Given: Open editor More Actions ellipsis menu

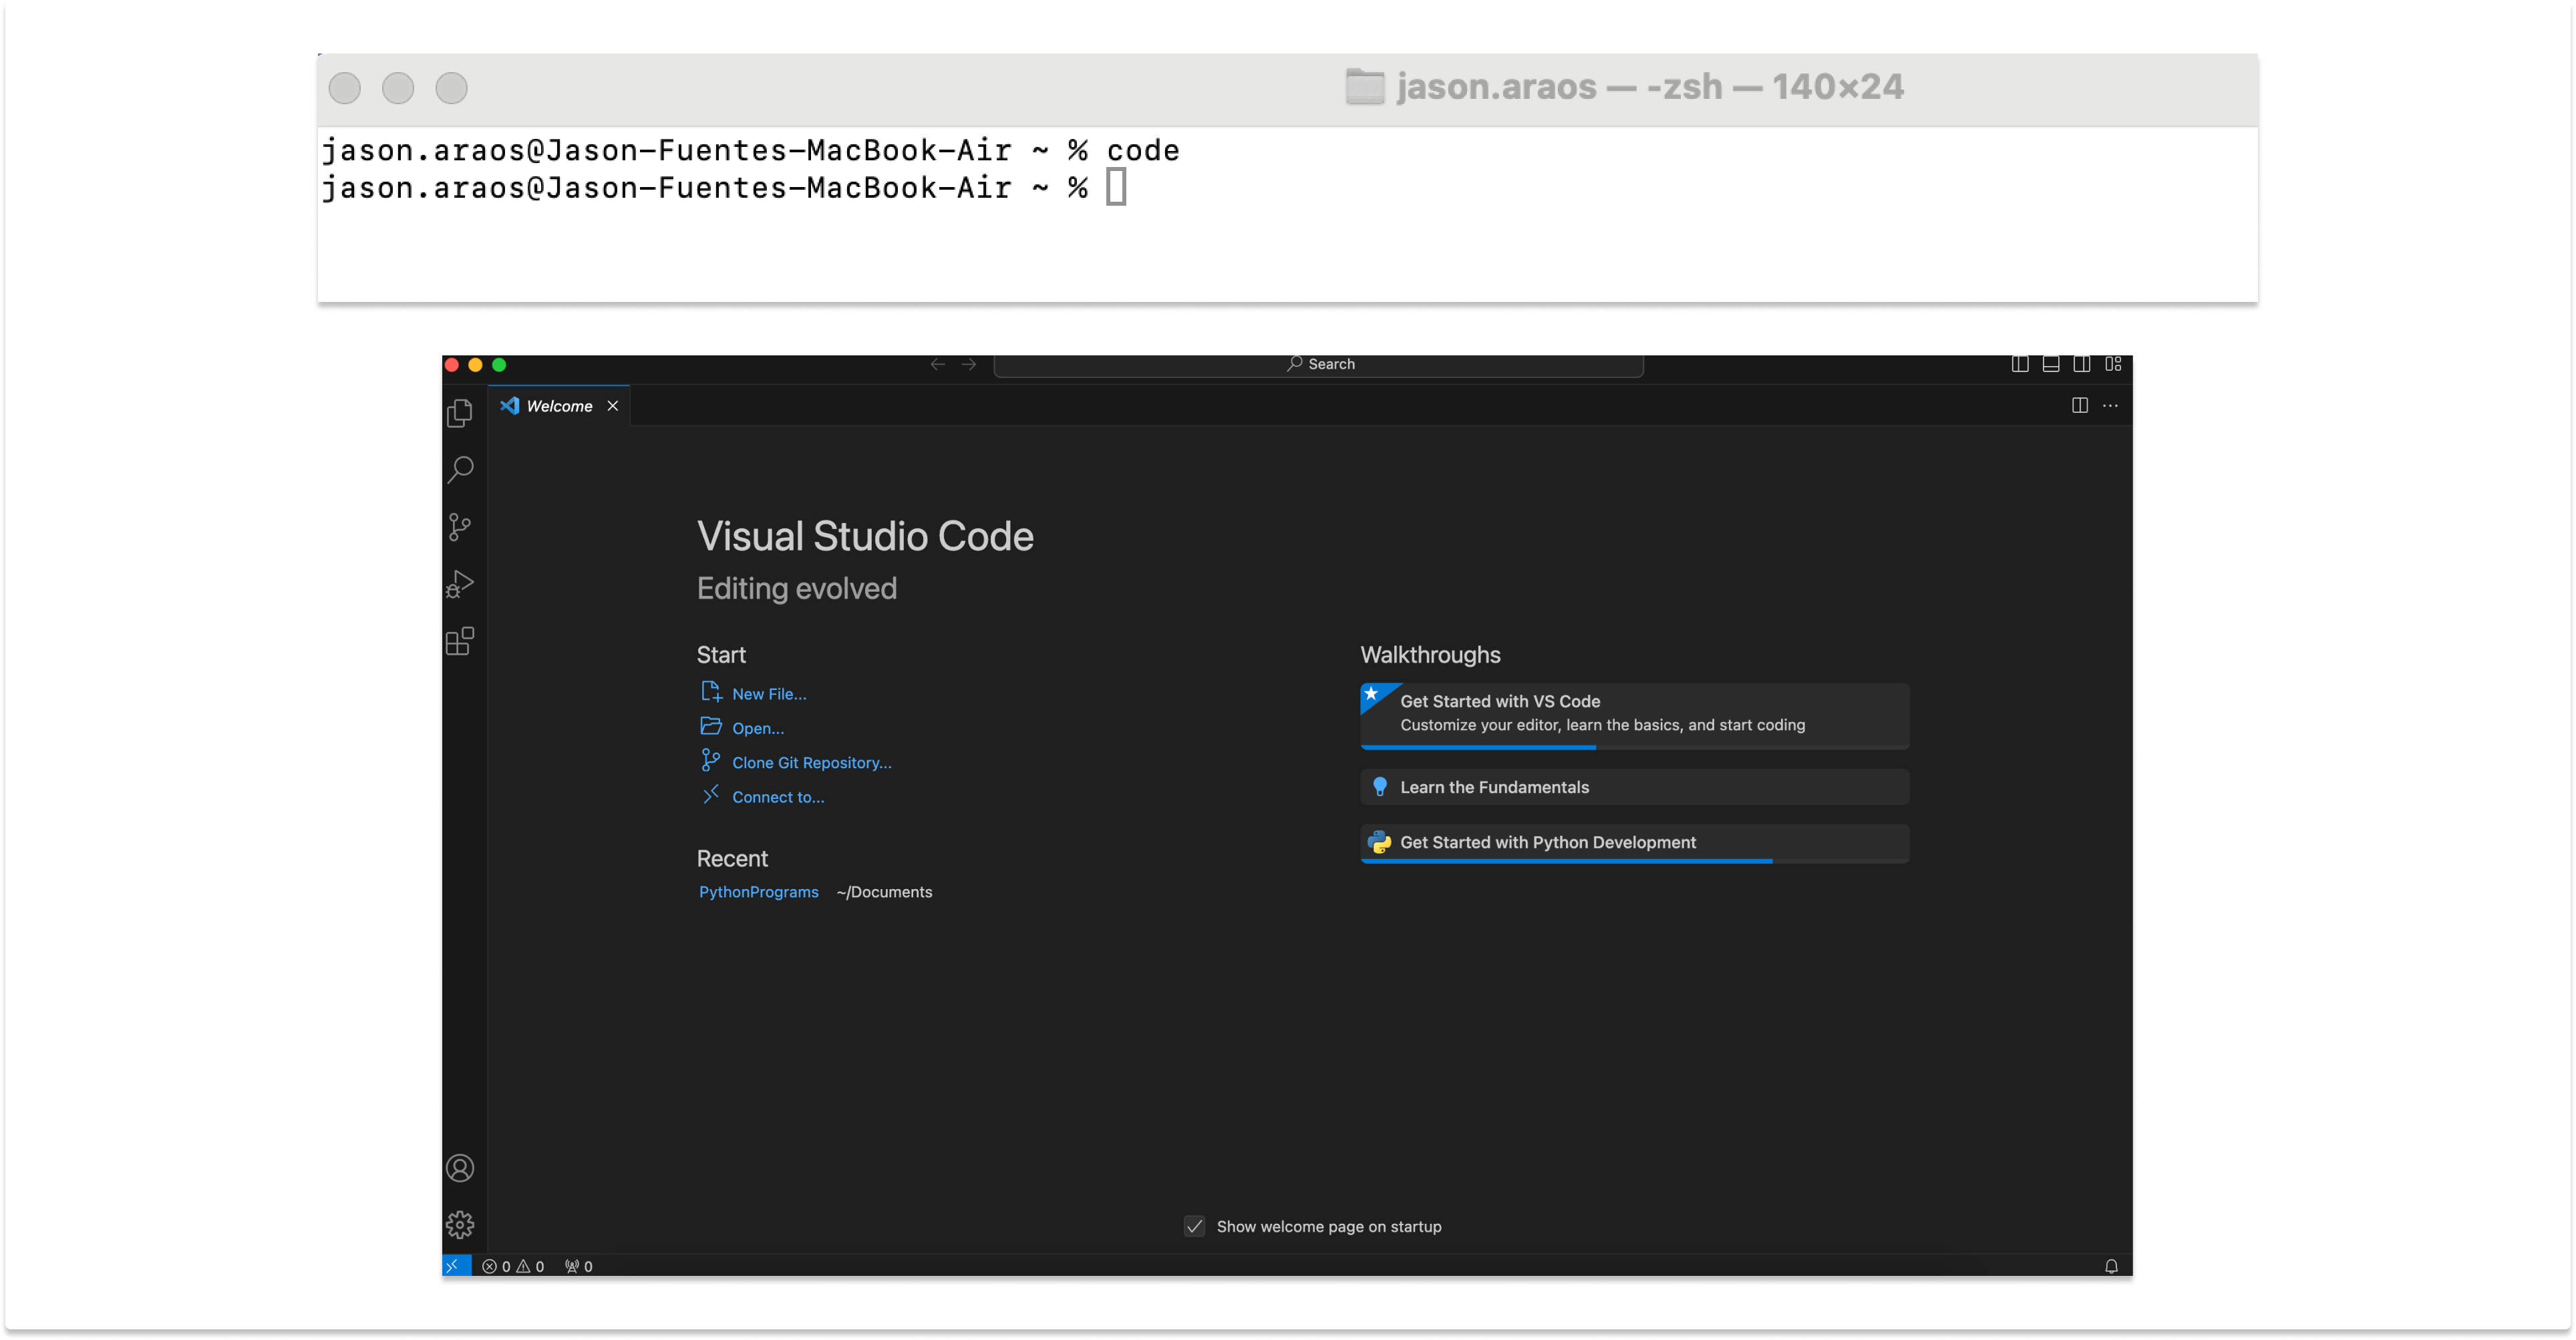Looking at the screenshot, I should coord(2110,406).
